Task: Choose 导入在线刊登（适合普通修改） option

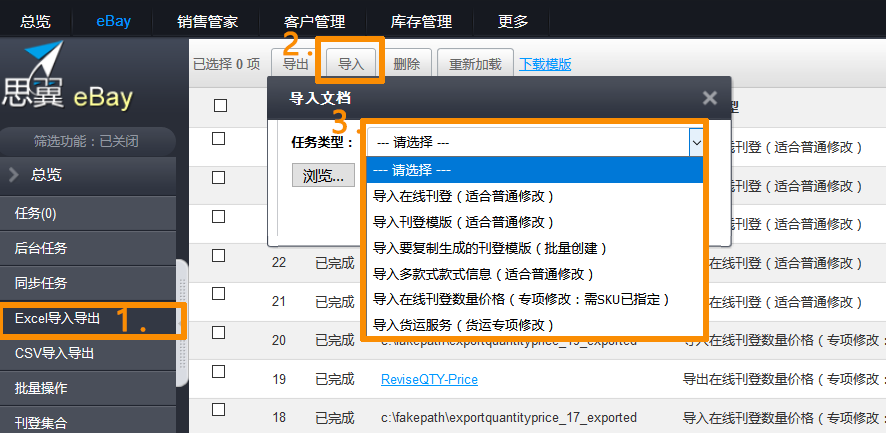Action: [535, 196]
